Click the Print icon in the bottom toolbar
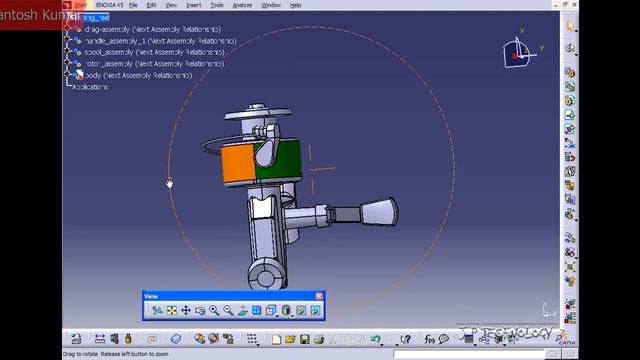 click(319, 339)
